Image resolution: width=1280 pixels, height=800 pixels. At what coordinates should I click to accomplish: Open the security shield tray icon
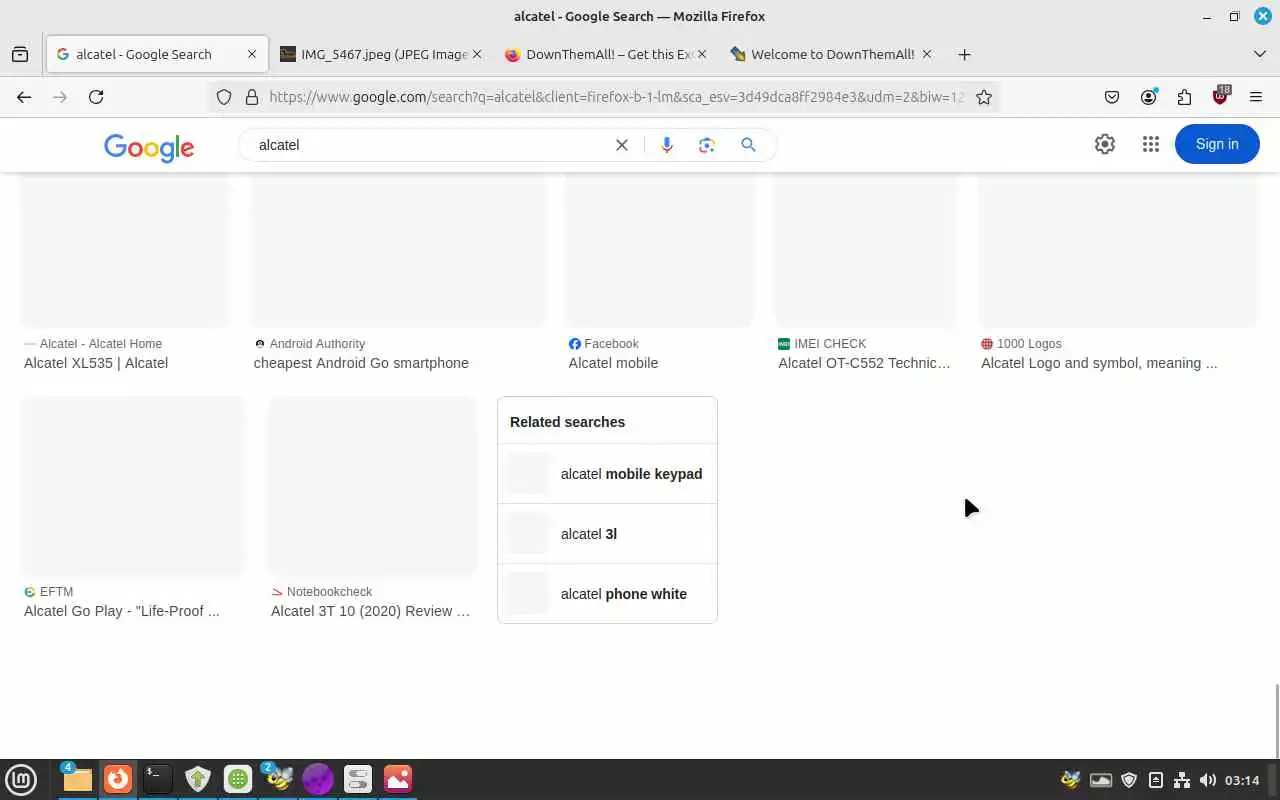coord(1129,780)
